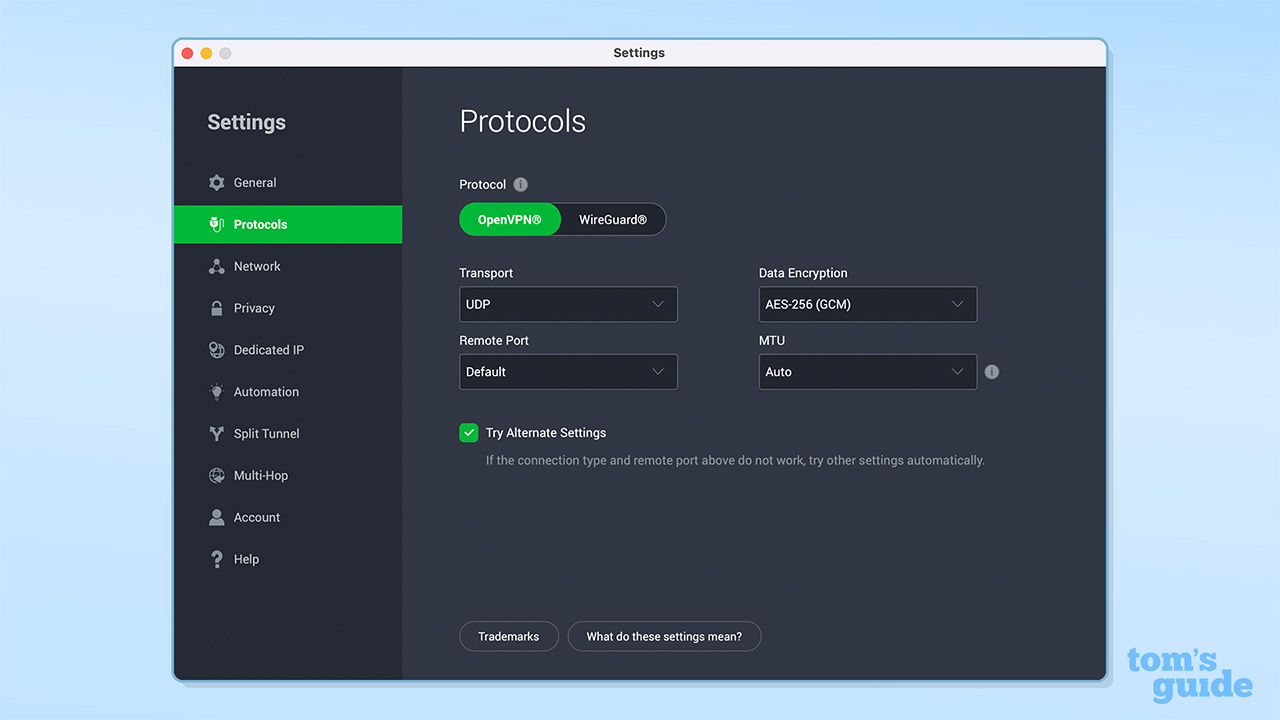Open the Data Encryption dropdown
The width and height of the screenshot is (1280, 720).
click(x=867, y=304)
